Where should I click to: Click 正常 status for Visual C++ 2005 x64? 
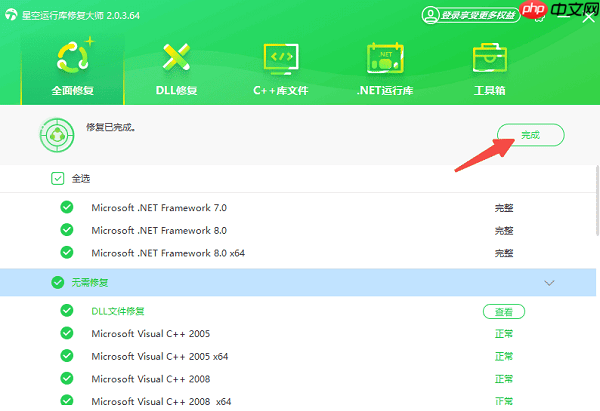[504, 356]
